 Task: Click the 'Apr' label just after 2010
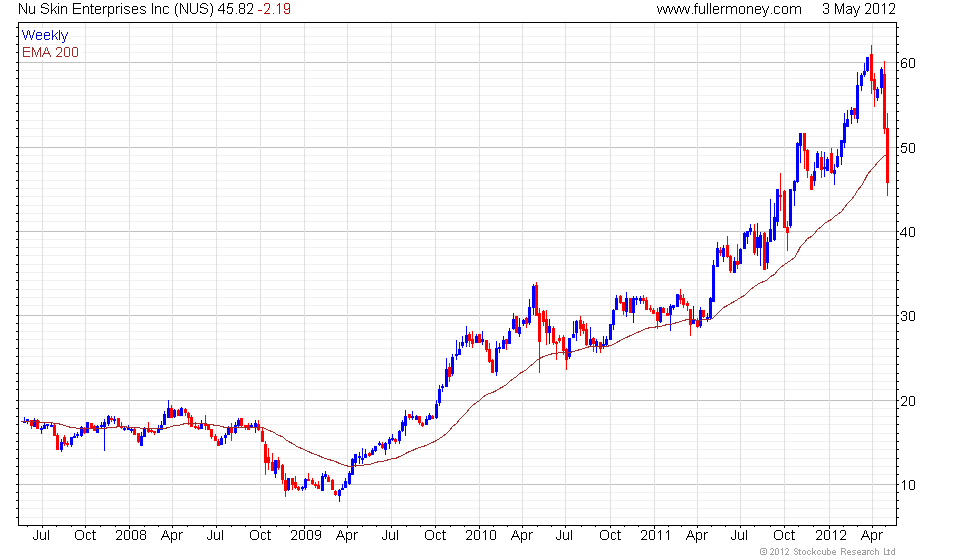pos(522,536)
